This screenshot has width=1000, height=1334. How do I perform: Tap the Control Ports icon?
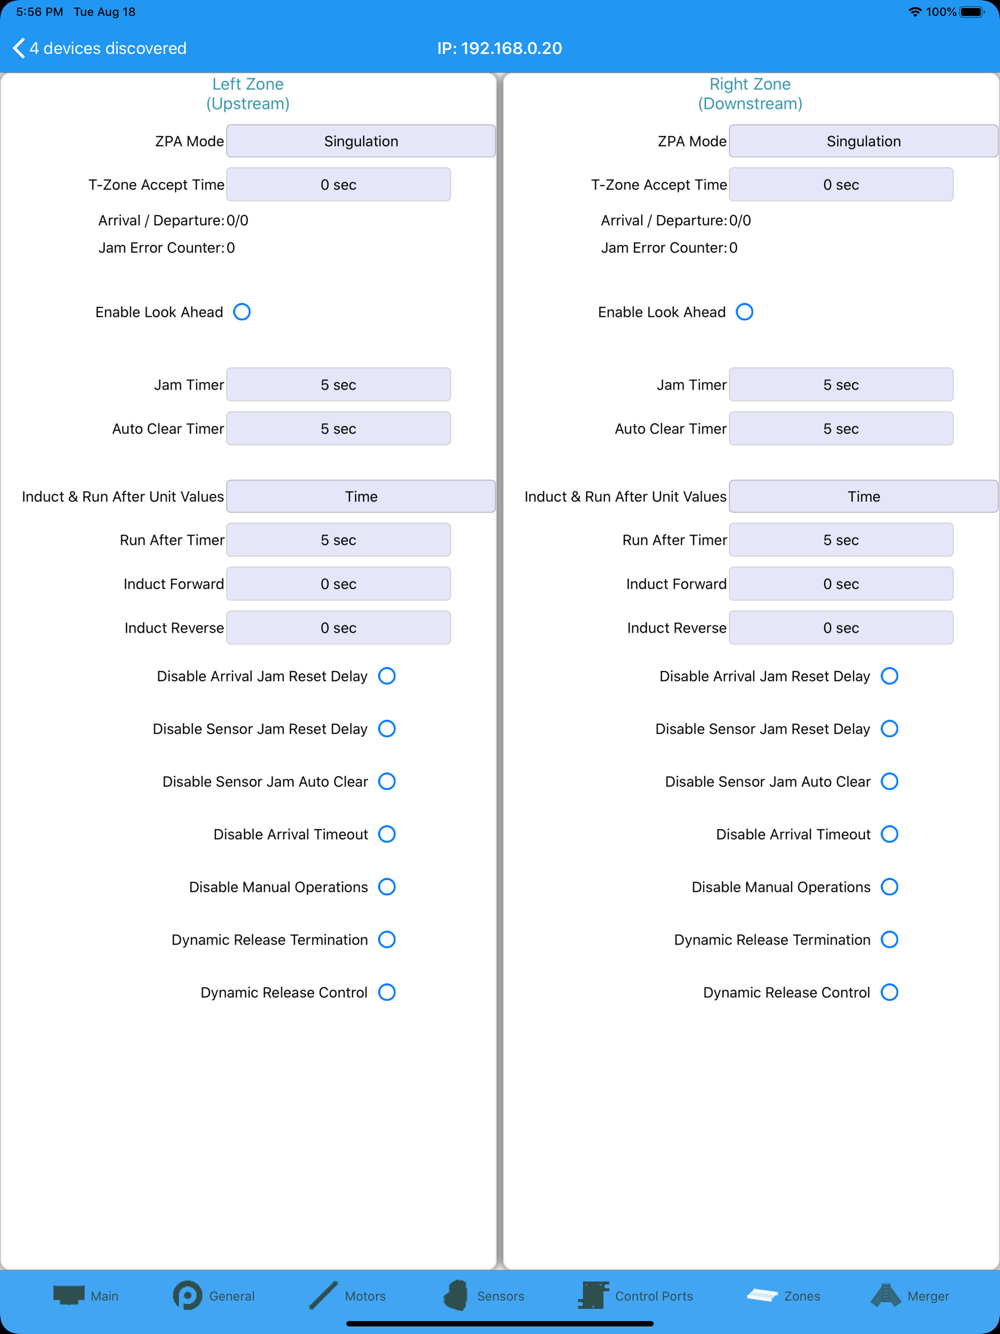593,1295
